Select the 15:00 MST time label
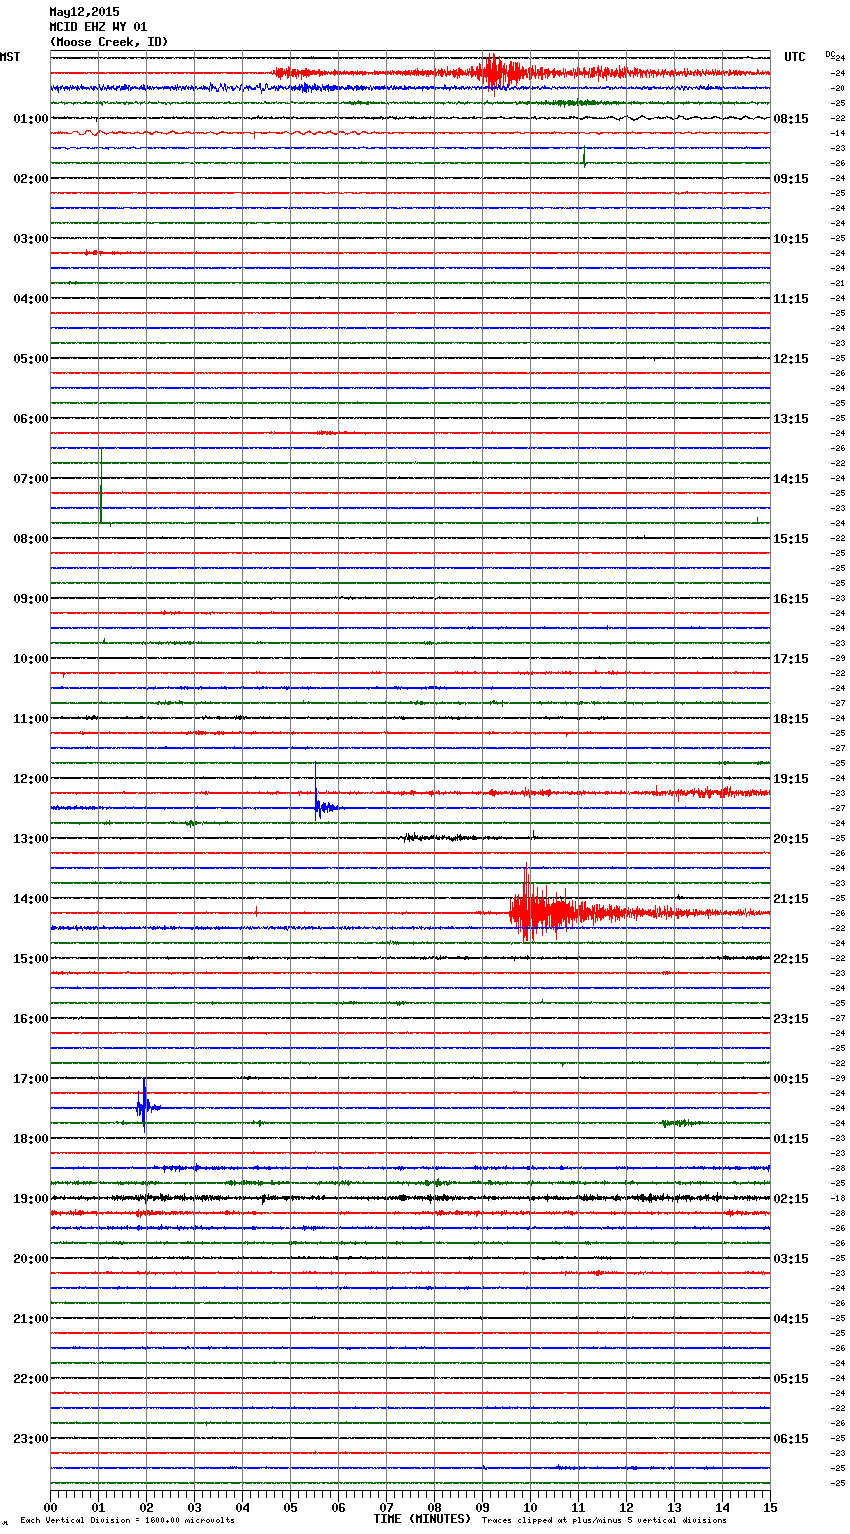This screenshot has width=850, height=1534. pyautogui.click(x=31, y=959)
